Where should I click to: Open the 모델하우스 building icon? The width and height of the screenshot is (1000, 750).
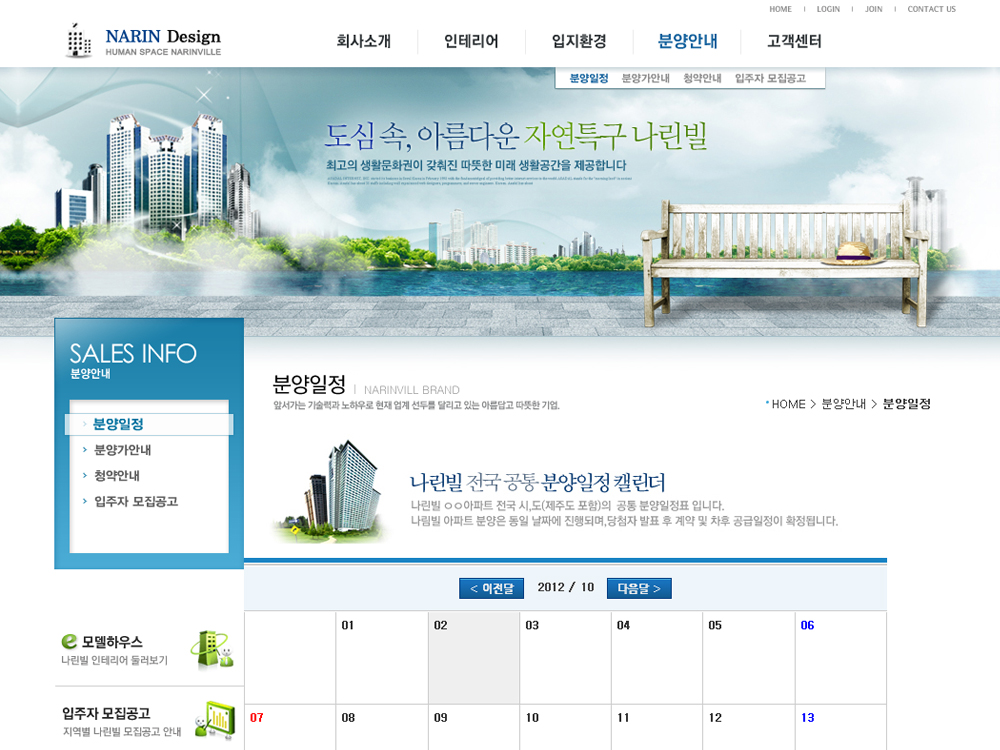(x=211, y=649)
